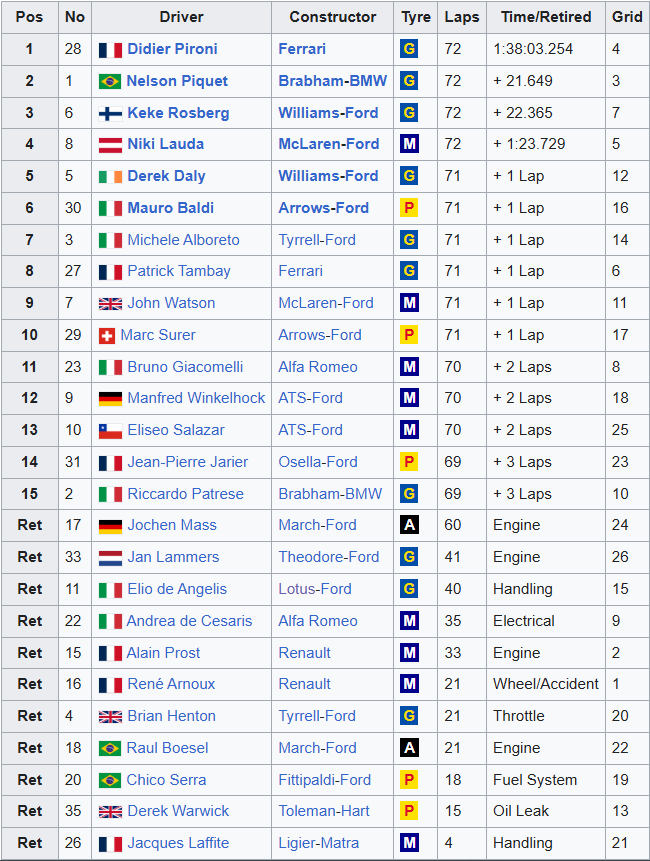The width and height of the screenshot is (650, 861).
Task: Follow the Michele Alboreto link
Action: [183, 240]
